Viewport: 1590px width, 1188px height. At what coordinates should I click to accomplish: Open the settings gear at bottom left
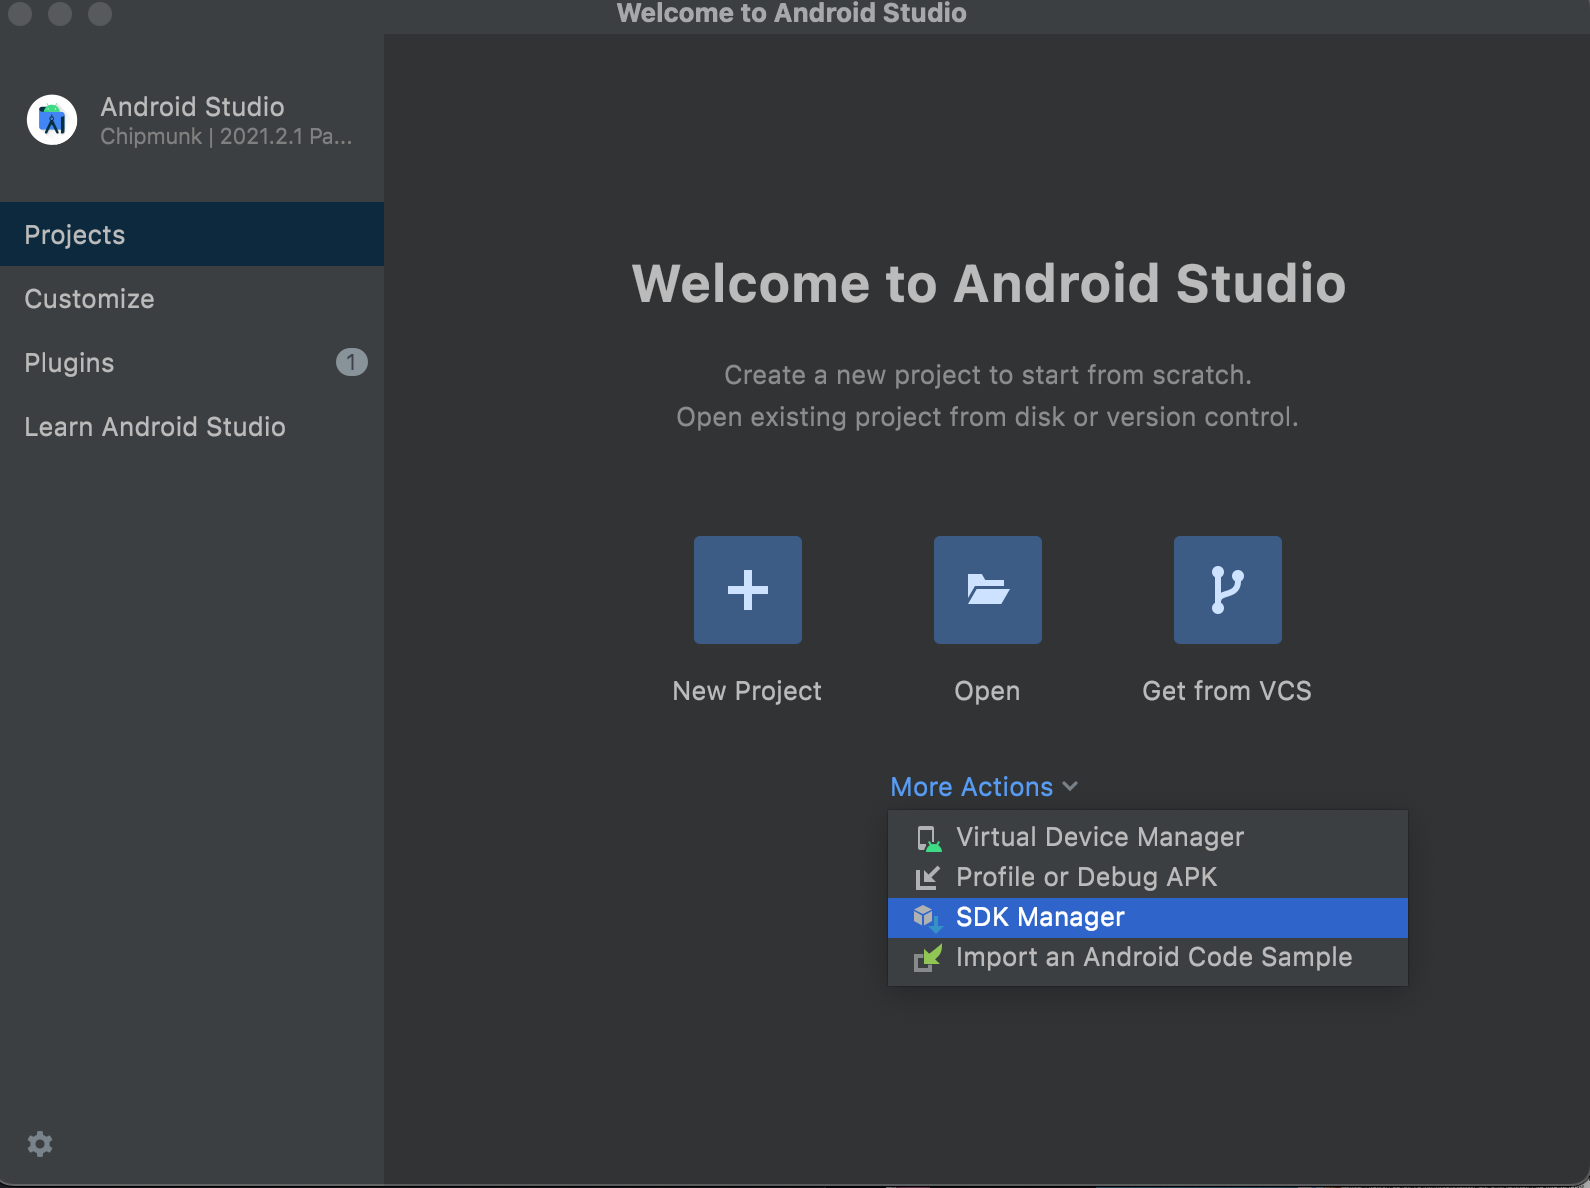coord(40,1144)
